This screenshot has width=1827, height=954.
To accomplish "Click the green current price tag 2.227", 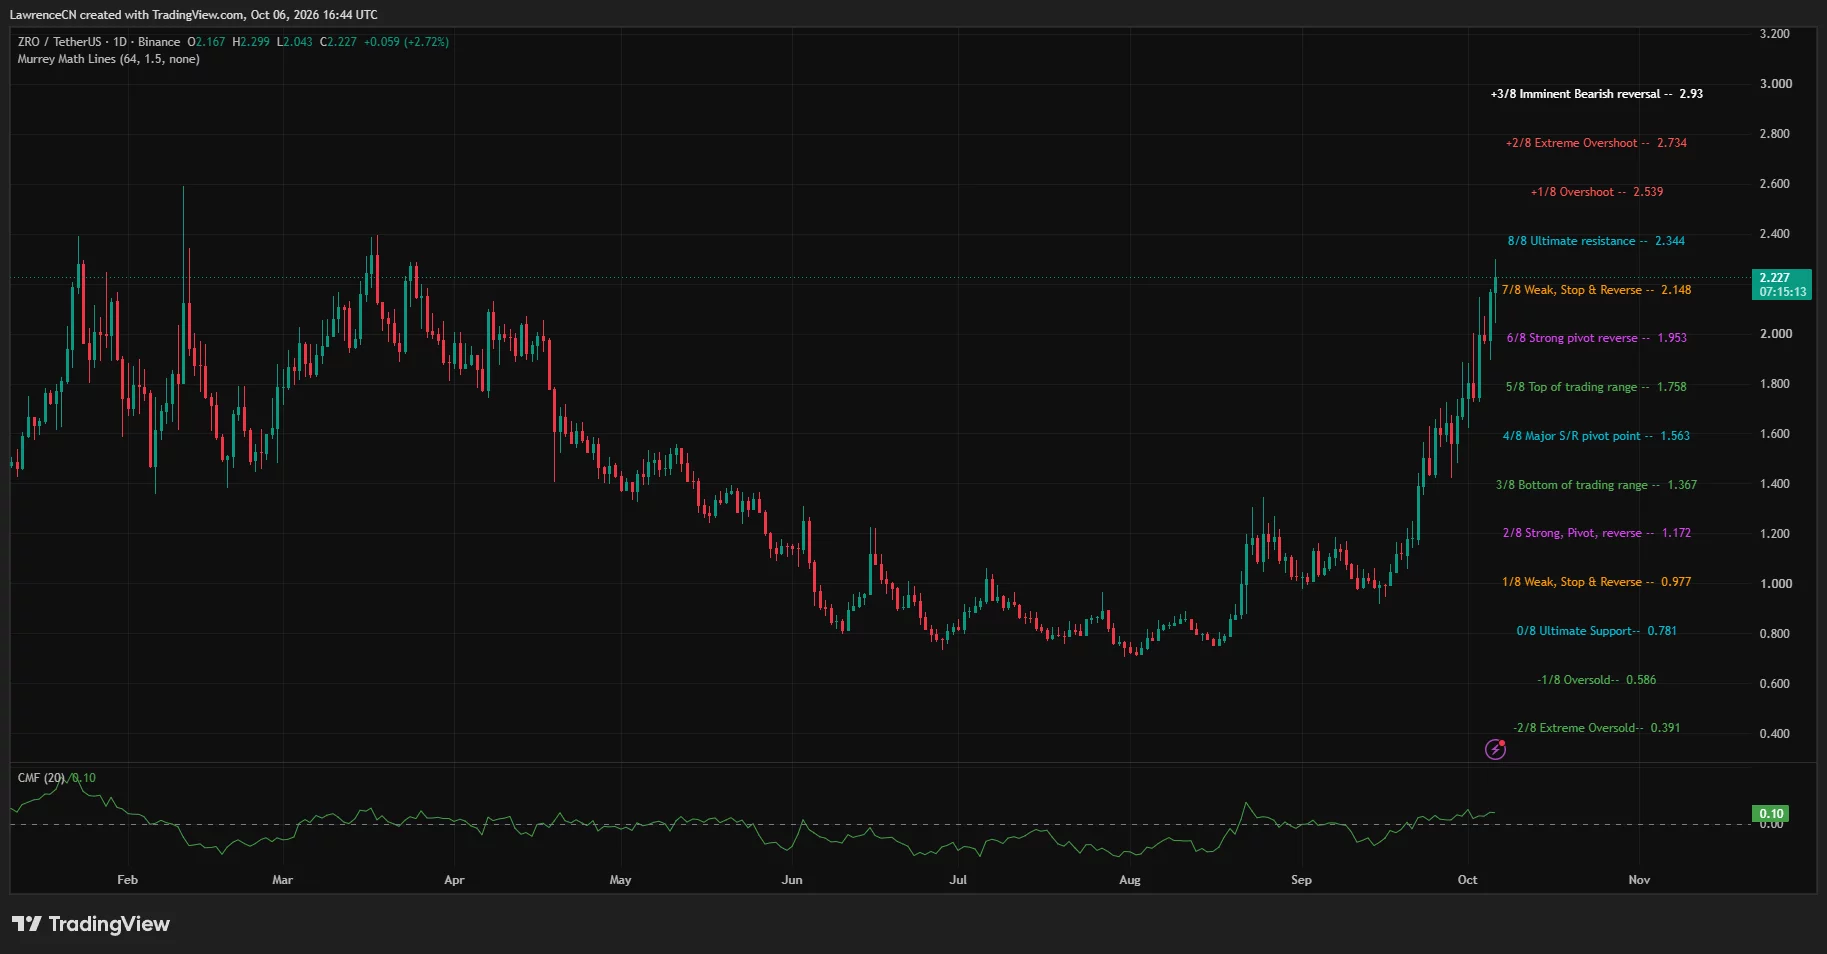I will [x=1782, y=284].
